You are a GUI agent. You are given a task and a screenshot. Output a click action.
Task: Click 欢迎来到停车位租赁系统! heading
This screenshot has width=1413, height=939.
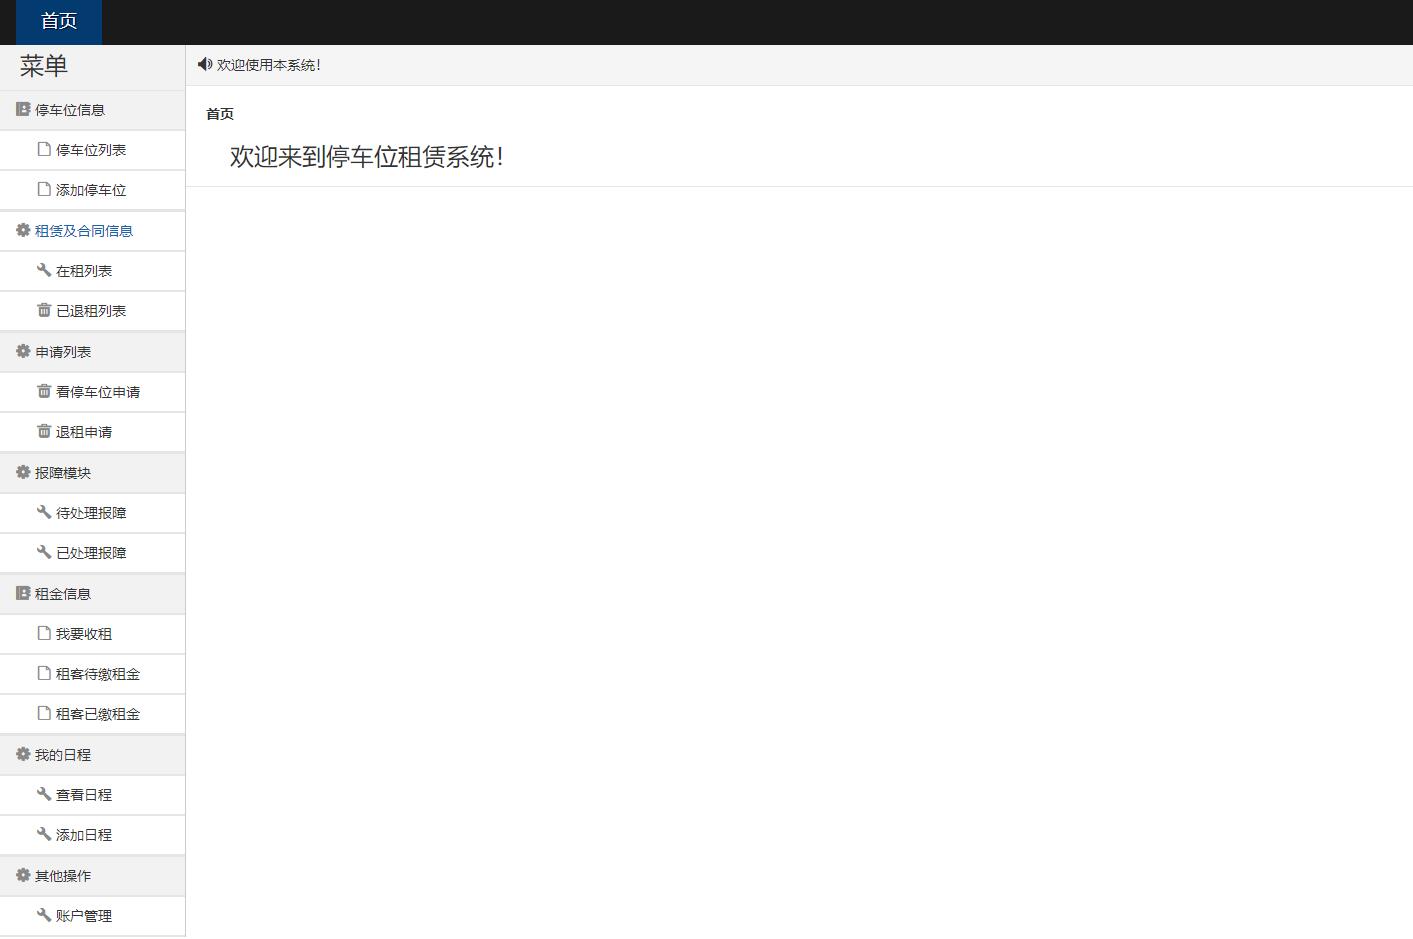(367, 157)
